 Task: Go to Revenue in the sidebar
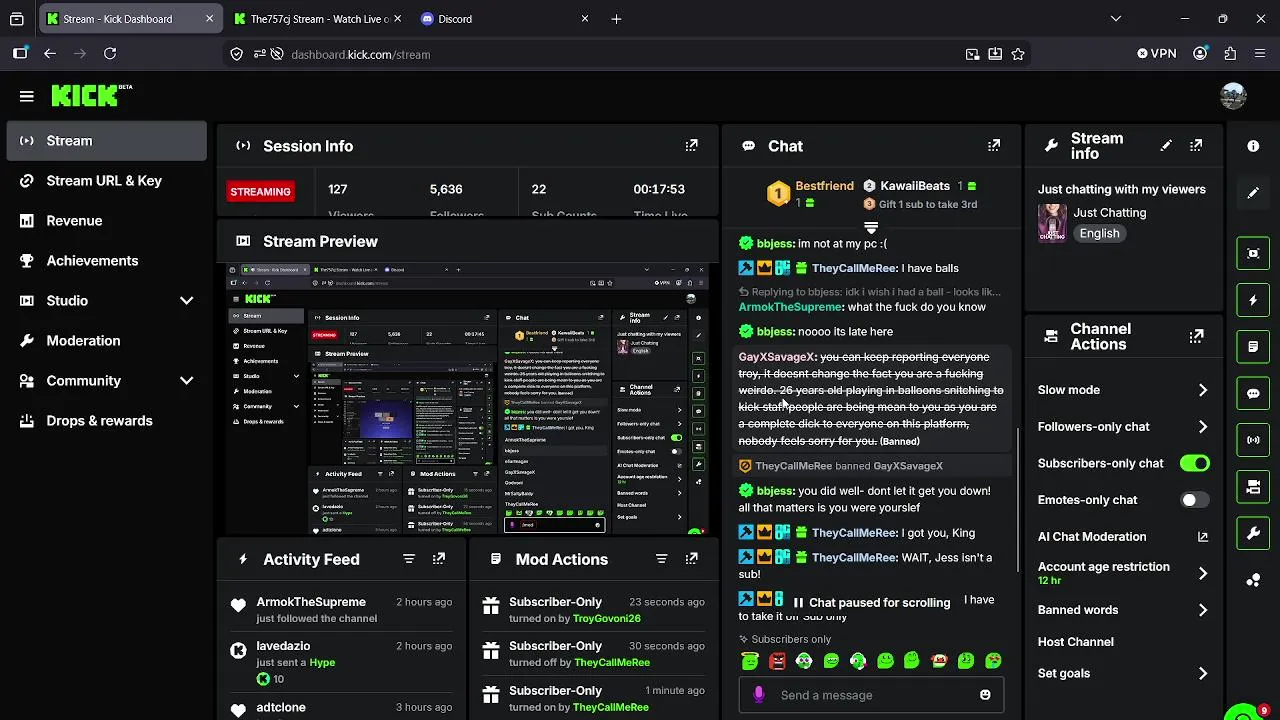tap(107, 221)
